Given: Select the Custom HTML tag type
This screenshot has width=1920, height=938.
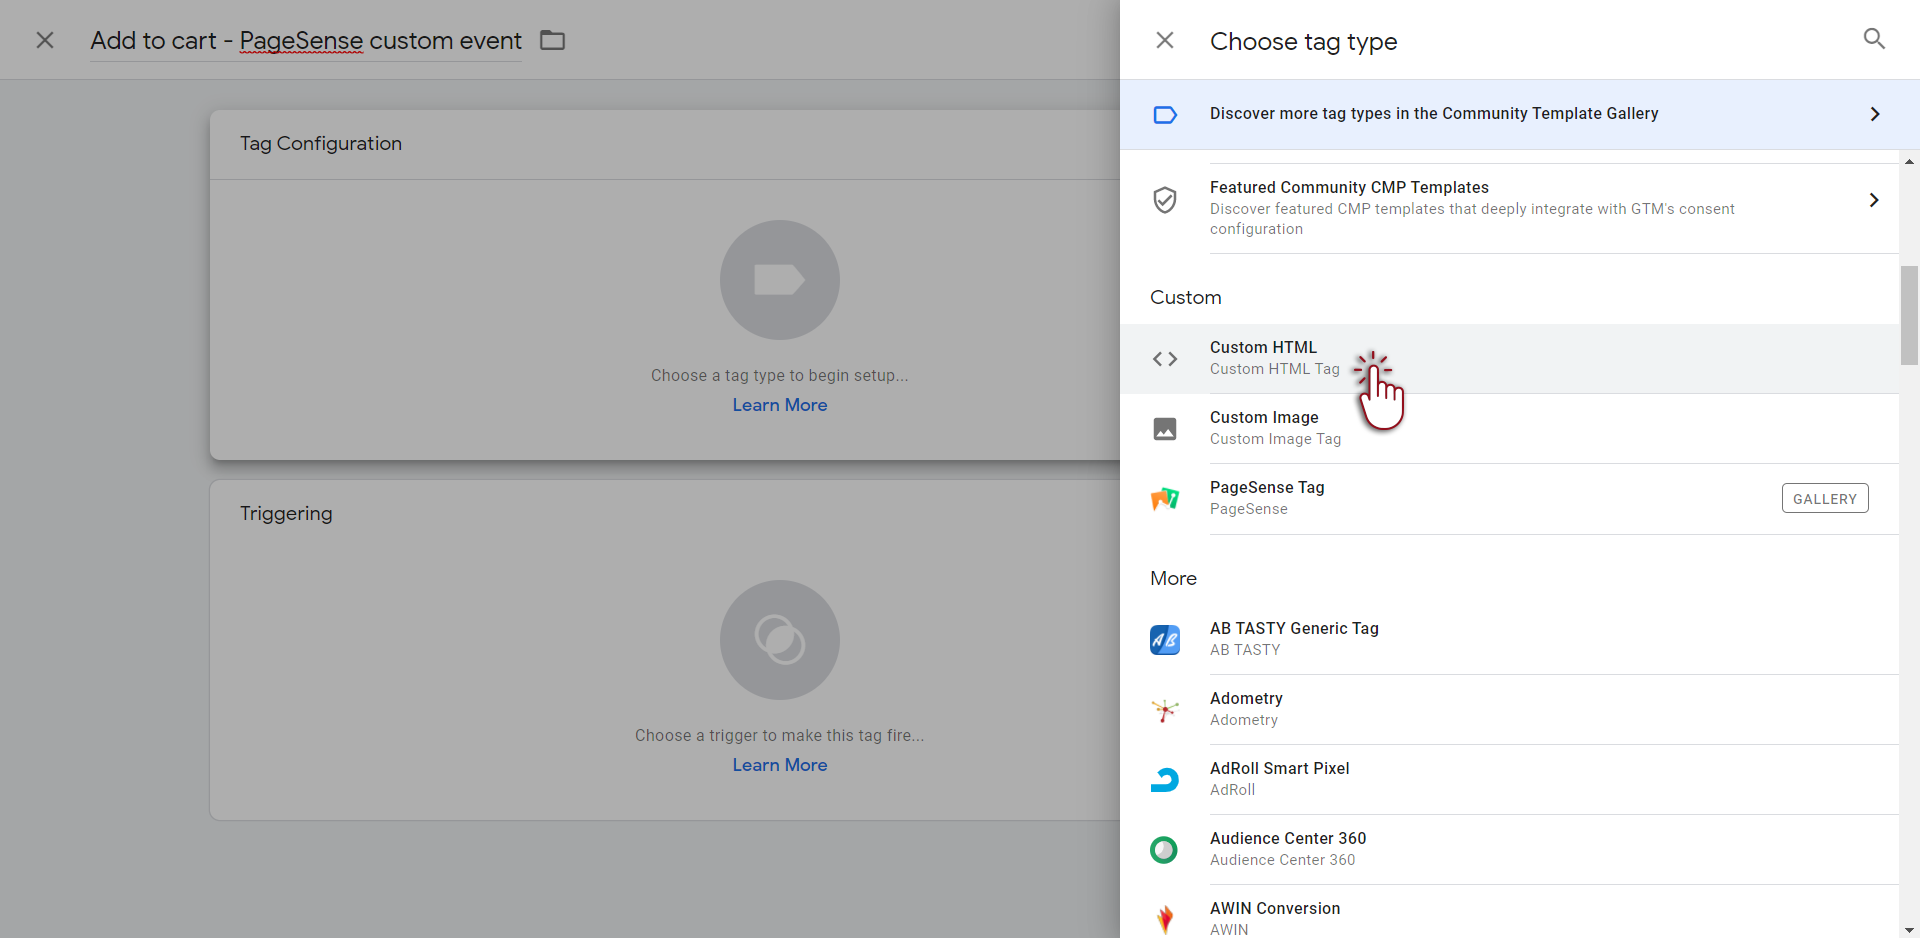Looking at the screenshot, I should [1509, 359].
